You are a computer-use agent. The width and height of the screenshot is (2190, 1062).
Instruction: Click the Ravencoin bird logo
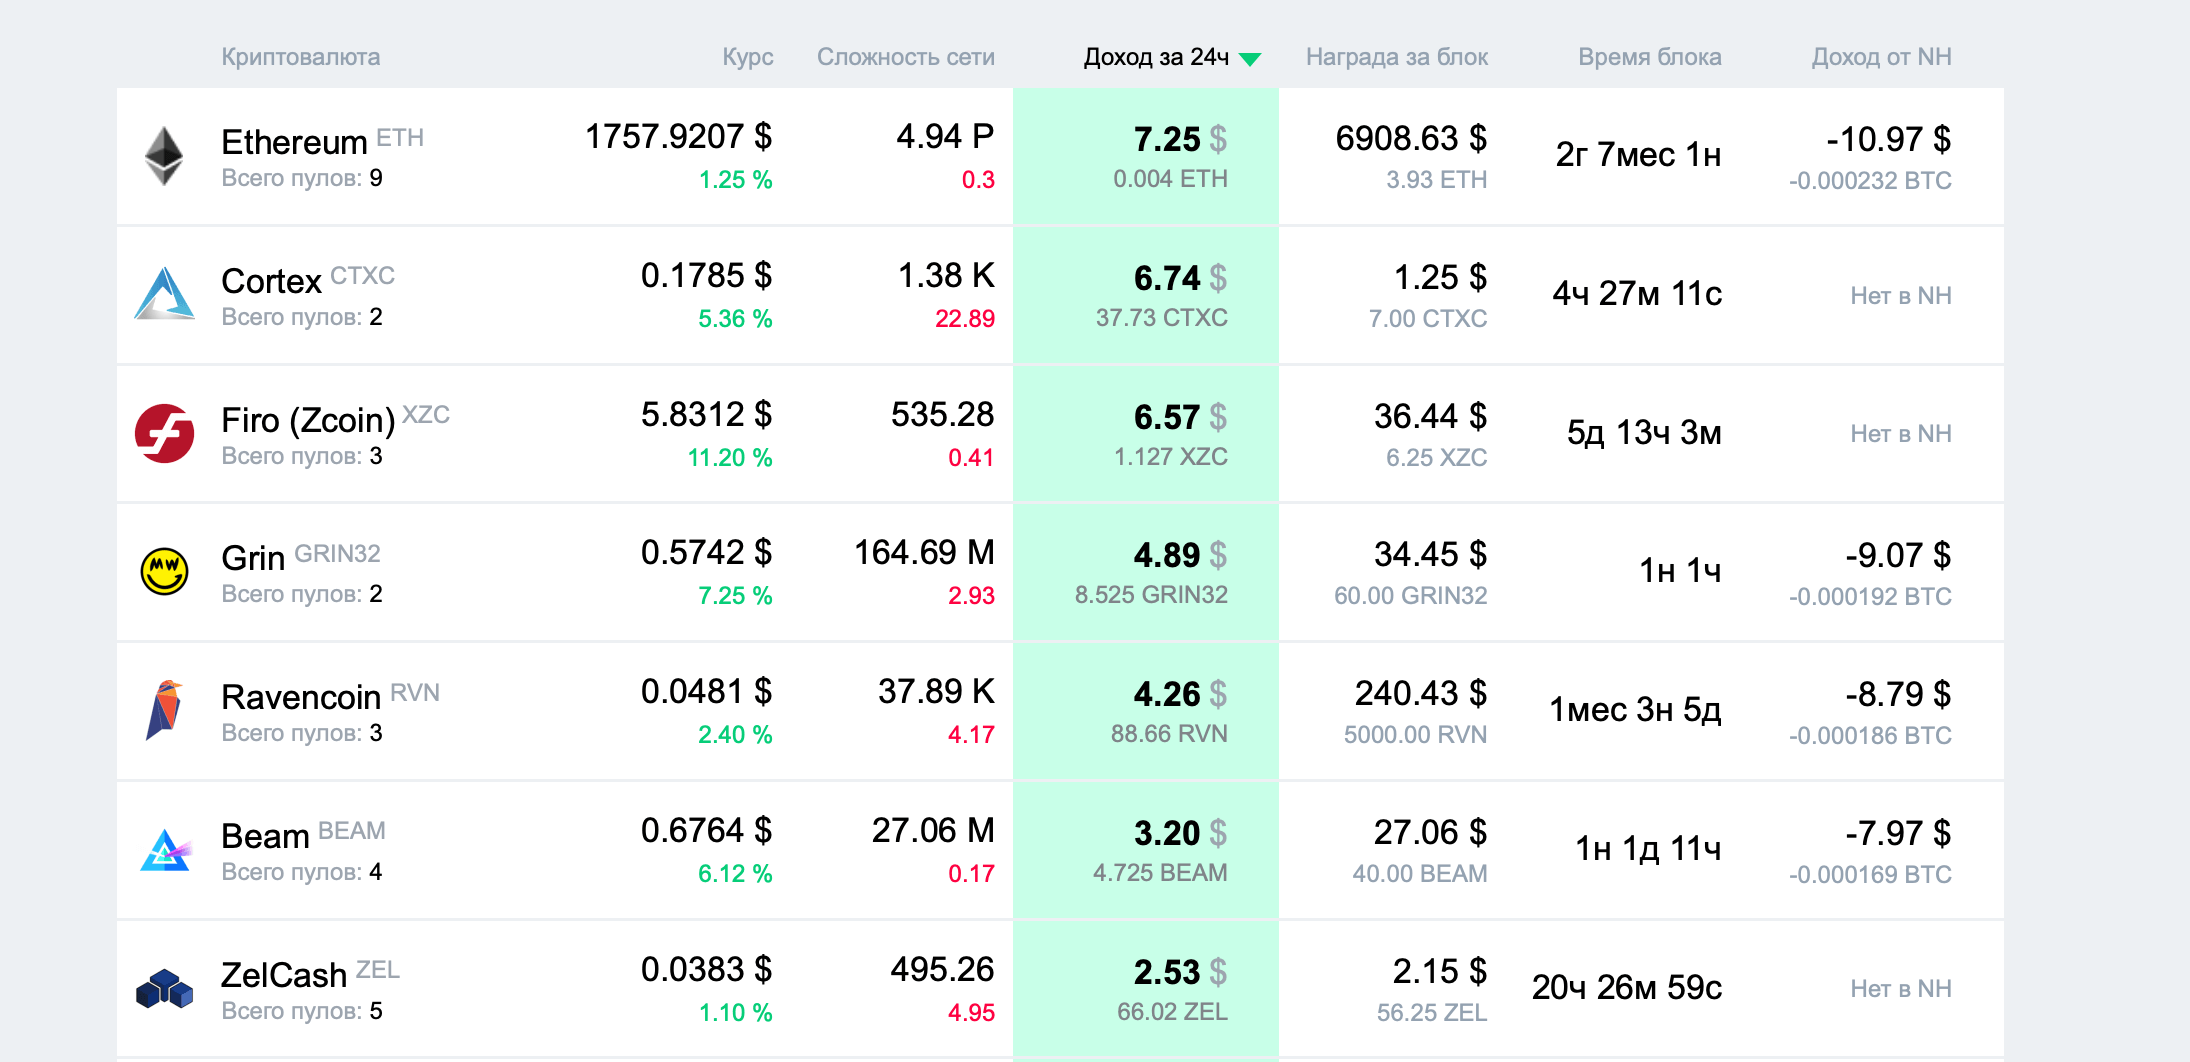pos(164,710)
